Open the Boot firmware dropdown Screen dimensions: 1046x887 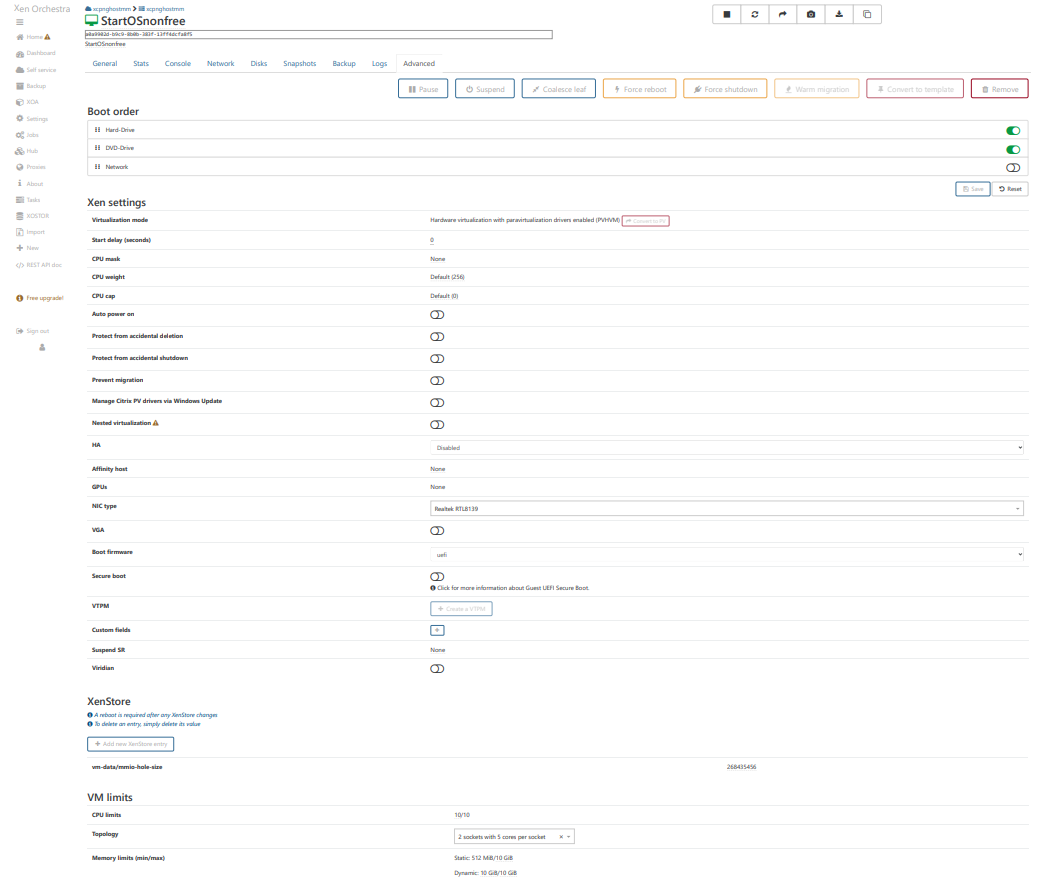[727, 554]
